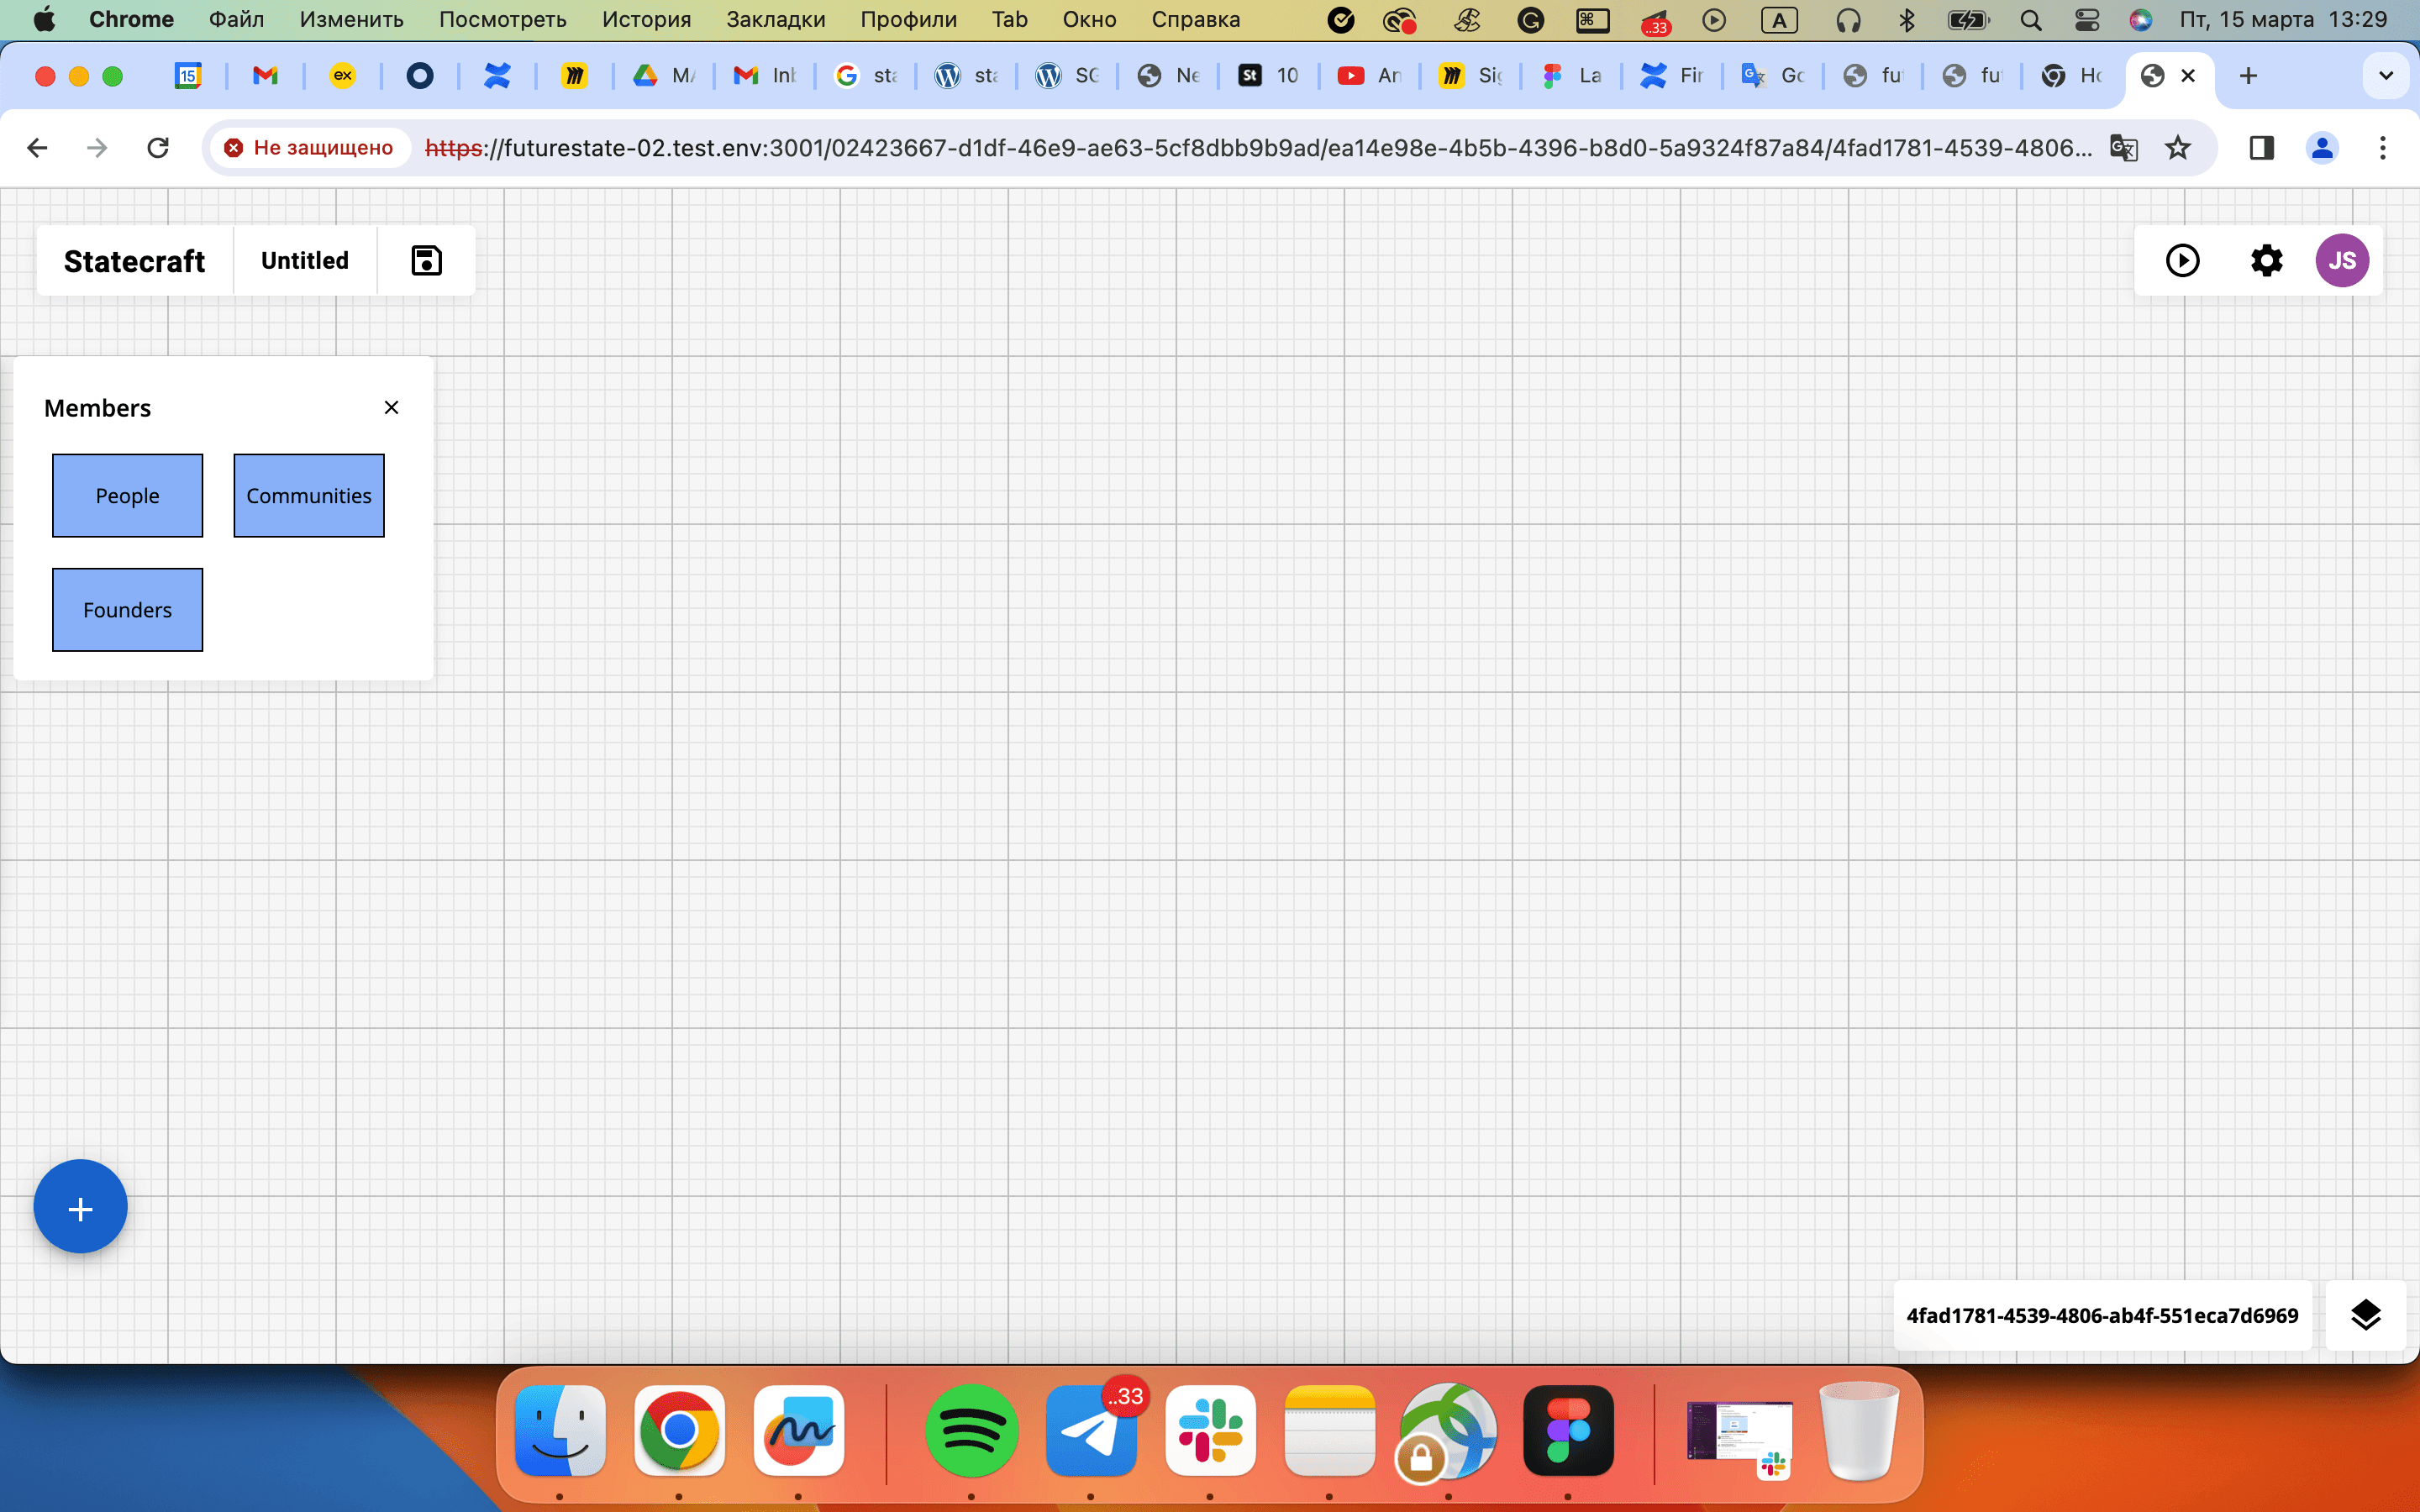Open the История menu

pyautogui.click(x=646, y=19)
